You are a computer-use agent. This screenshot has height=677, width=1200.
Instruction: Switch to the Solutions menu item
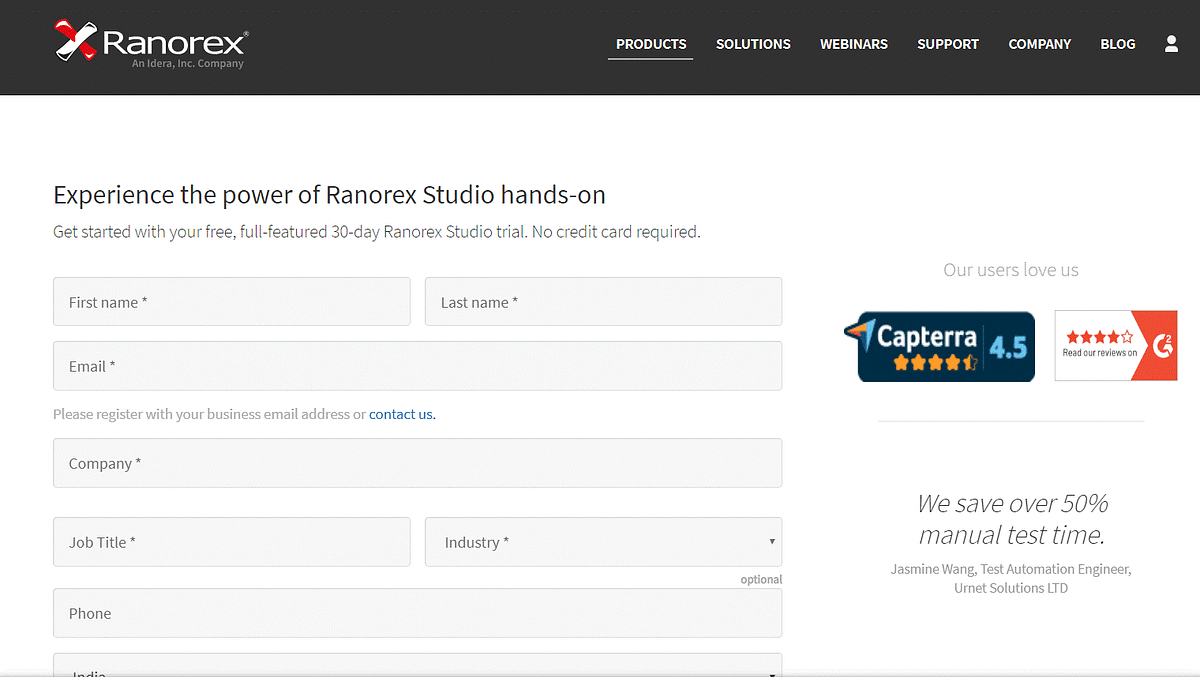pos(753,44)
